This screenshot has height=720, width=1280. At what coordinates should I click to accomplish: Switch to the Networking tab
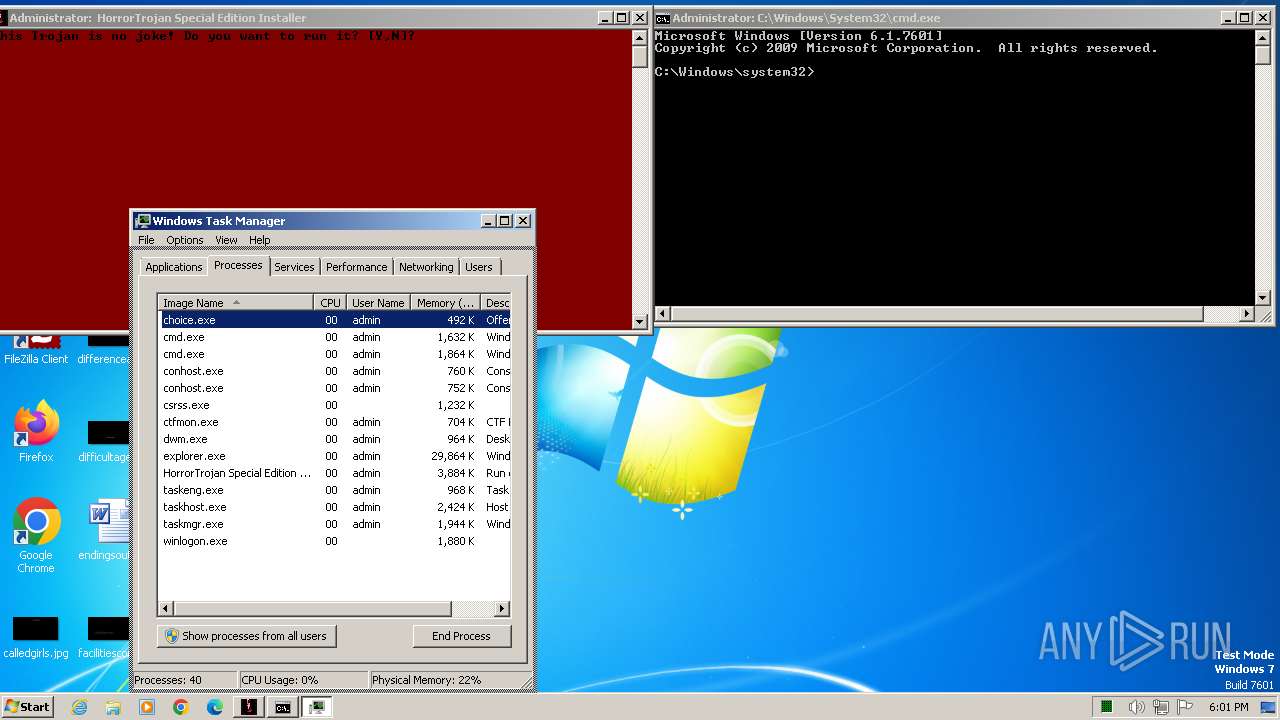426,267
